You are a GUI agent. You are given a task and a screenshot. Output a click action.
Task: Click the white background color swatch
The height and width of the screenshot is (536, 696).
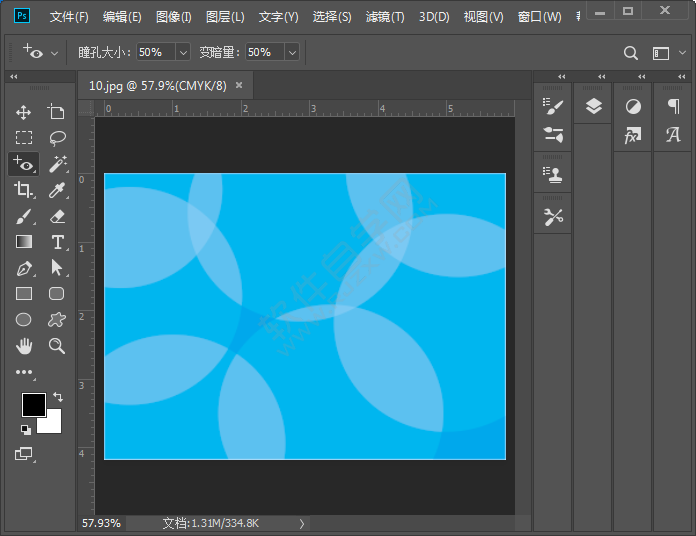click(54, 425)
